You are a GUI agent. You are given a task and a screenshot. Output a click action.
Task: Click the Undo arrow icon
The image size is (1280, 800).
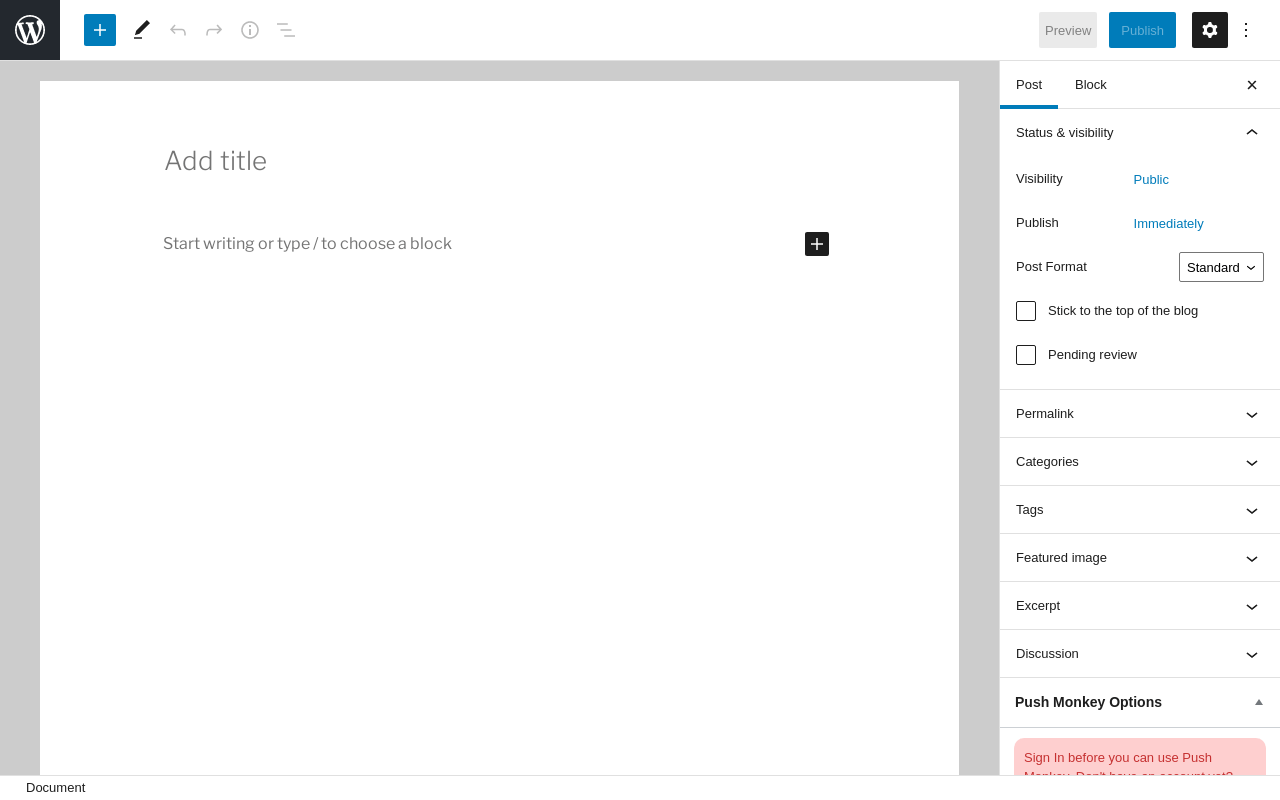pyautogui.click(x=178, y=30)
